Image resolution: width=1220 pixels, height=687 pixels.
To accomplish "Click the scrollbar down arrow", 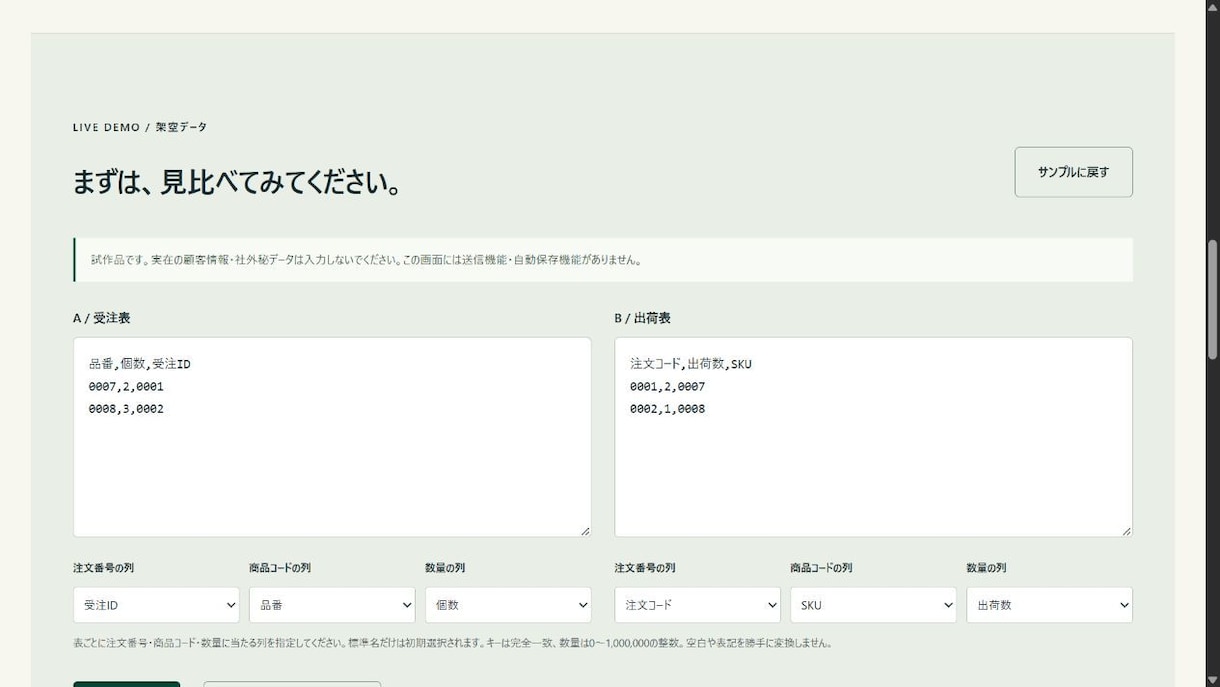I will coord(1213,679).
